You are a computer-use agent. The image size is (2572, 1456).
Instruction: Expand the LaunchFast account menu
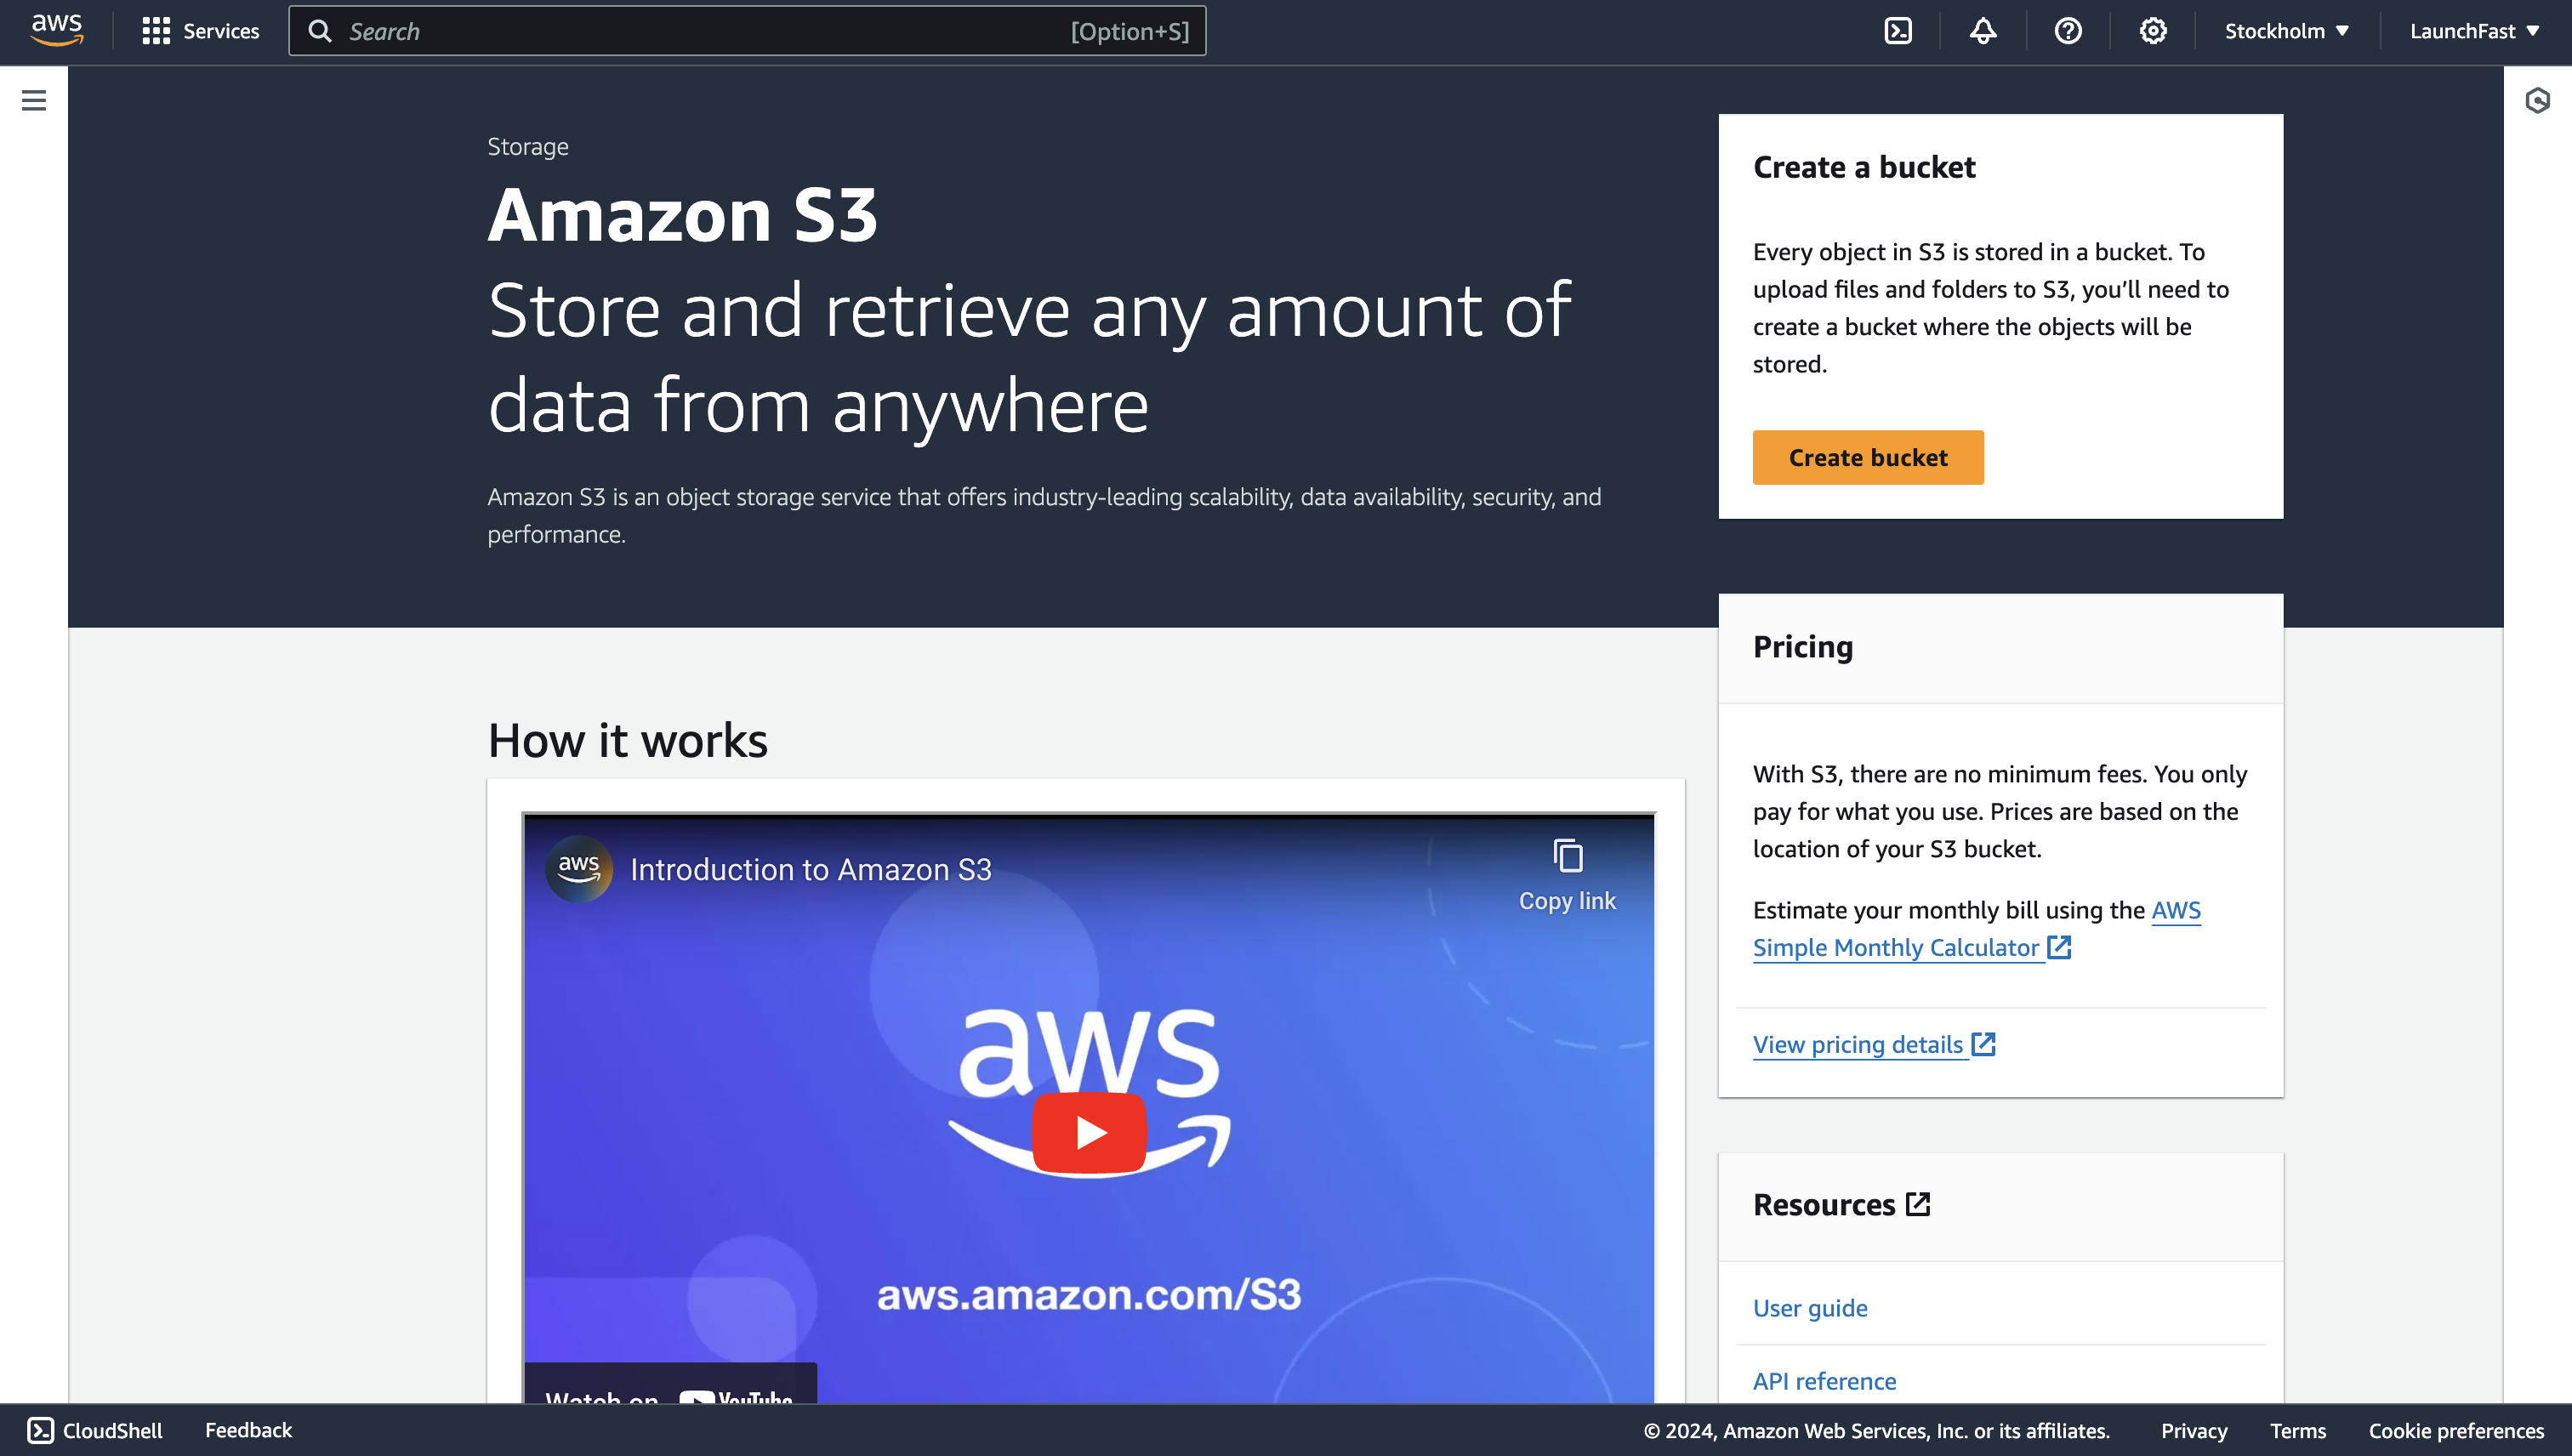coord(2473,31)
